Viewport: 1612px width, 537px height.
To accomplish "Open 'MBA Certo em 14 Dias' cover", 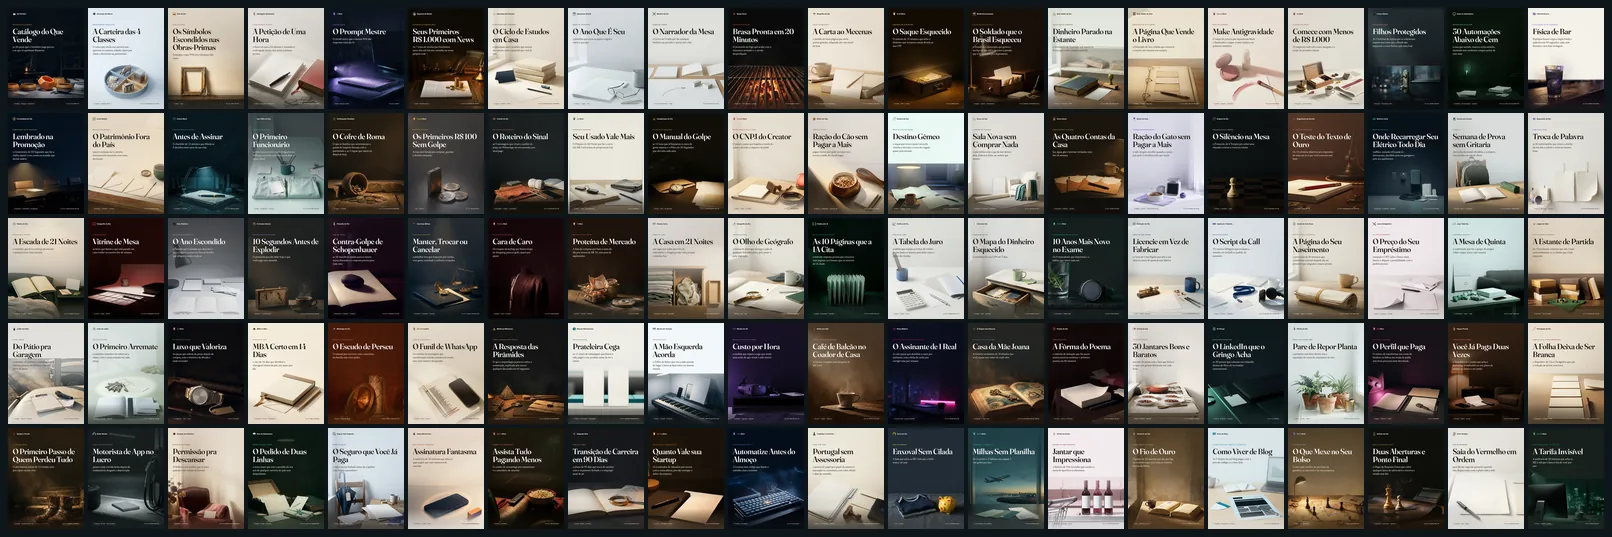I will click(285, 374).
